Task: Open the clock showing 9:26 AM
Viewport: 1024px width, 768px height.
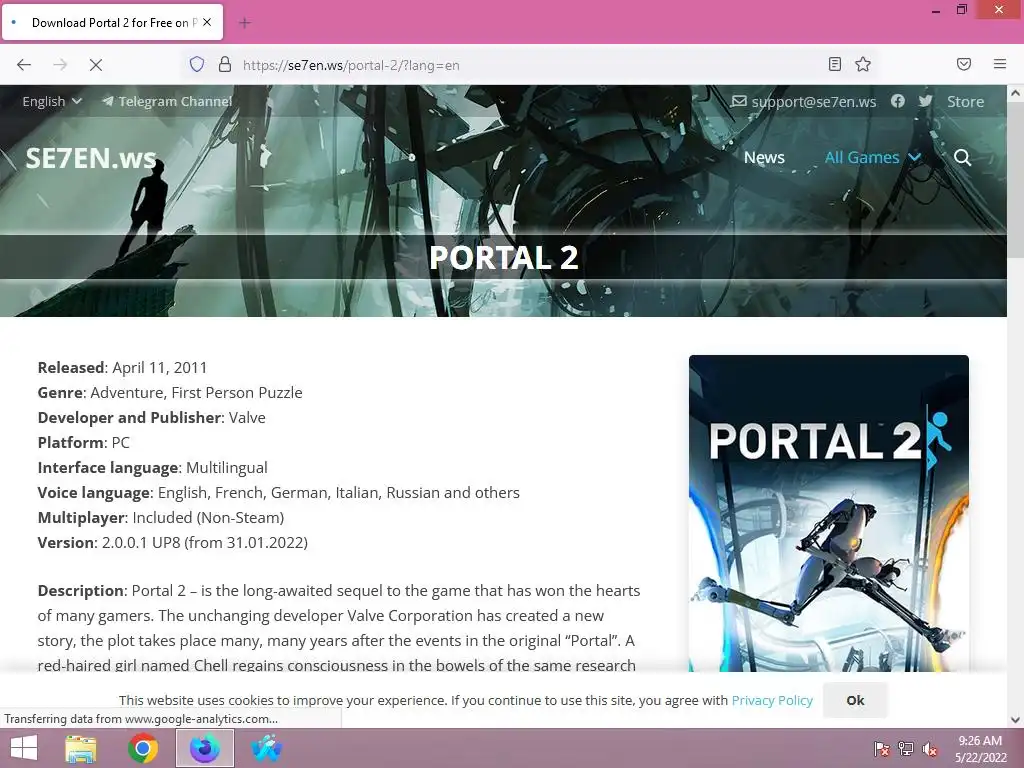Action: (x=980, y=748)
